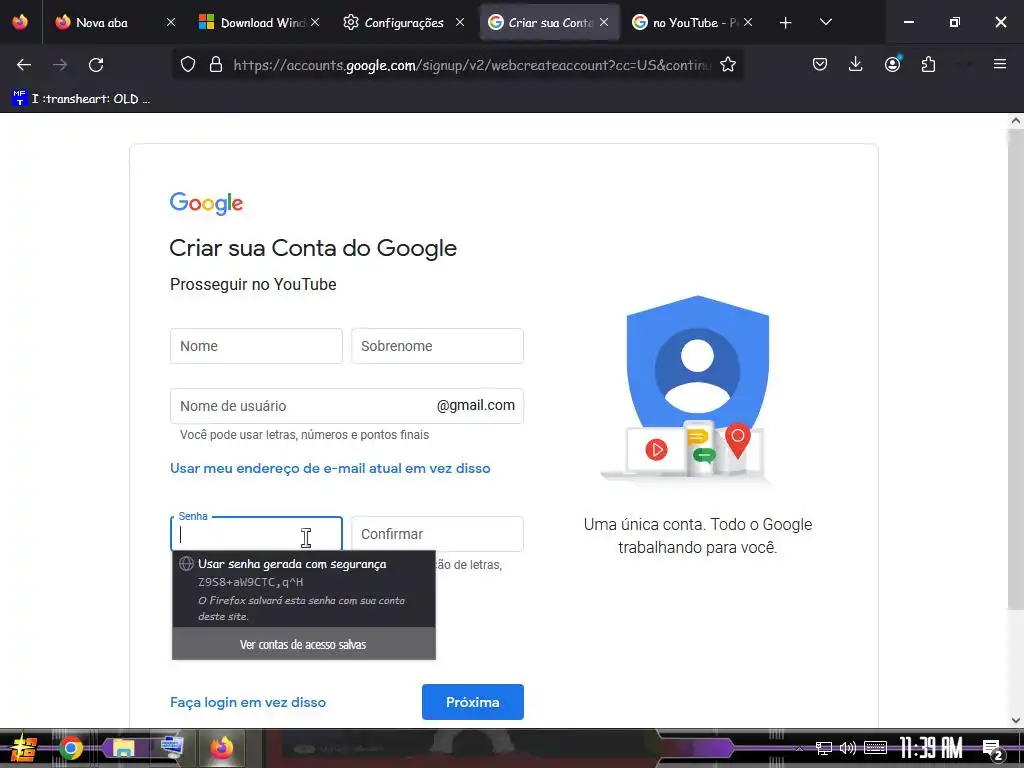Click the Próxima button
Image resolution: width=1024 pixels, height=768 pixels.
click(x=473, y=702)
